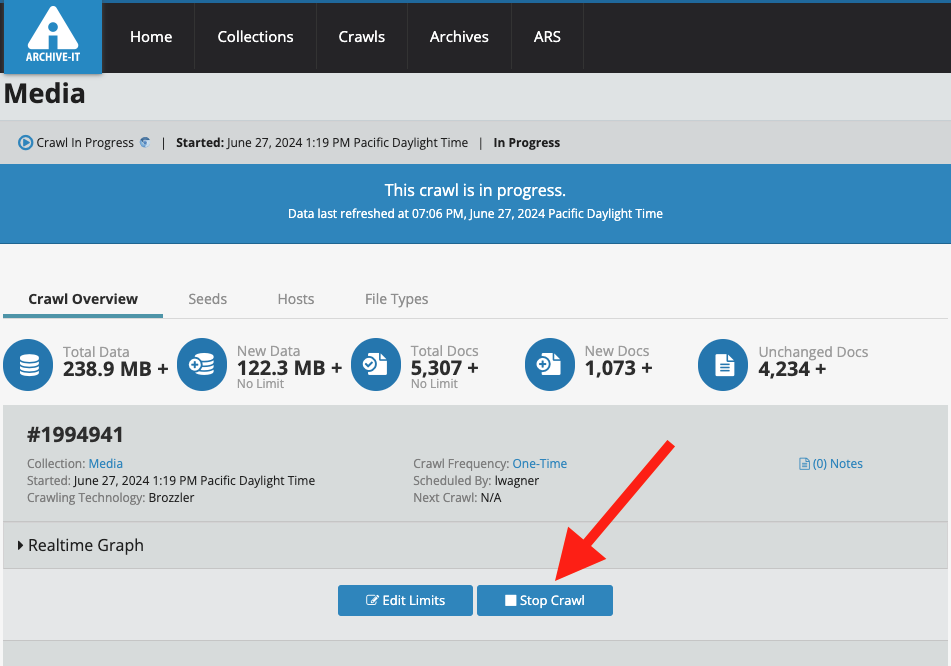Click the refresh icon beside Crawl In Progress
The height and width of the screenshot is (666, 951).
145,143
